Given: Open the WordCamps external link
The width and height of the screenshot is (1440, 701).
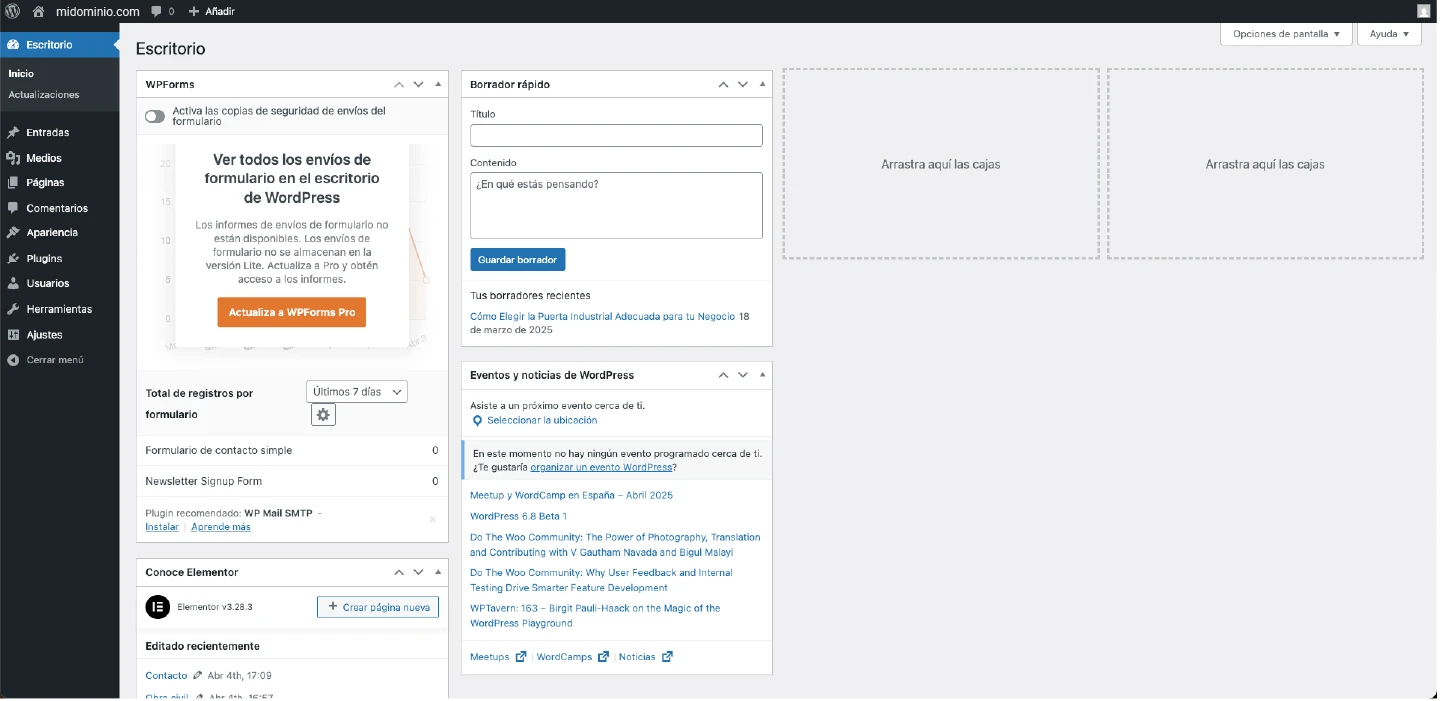Looking at the screenshot, I should point(572,657).
